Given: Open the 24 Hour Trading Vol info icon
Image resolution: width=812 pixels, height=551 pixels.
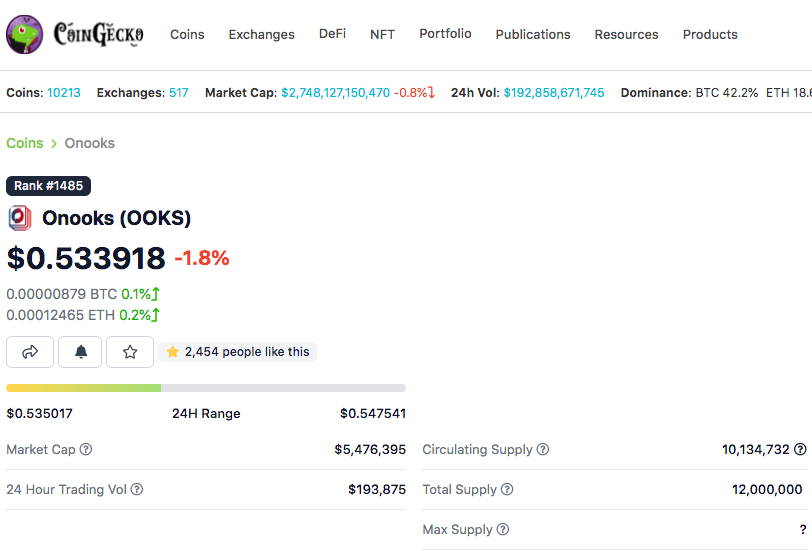Looking at the screenshot, I should click(x=137, y=489).
